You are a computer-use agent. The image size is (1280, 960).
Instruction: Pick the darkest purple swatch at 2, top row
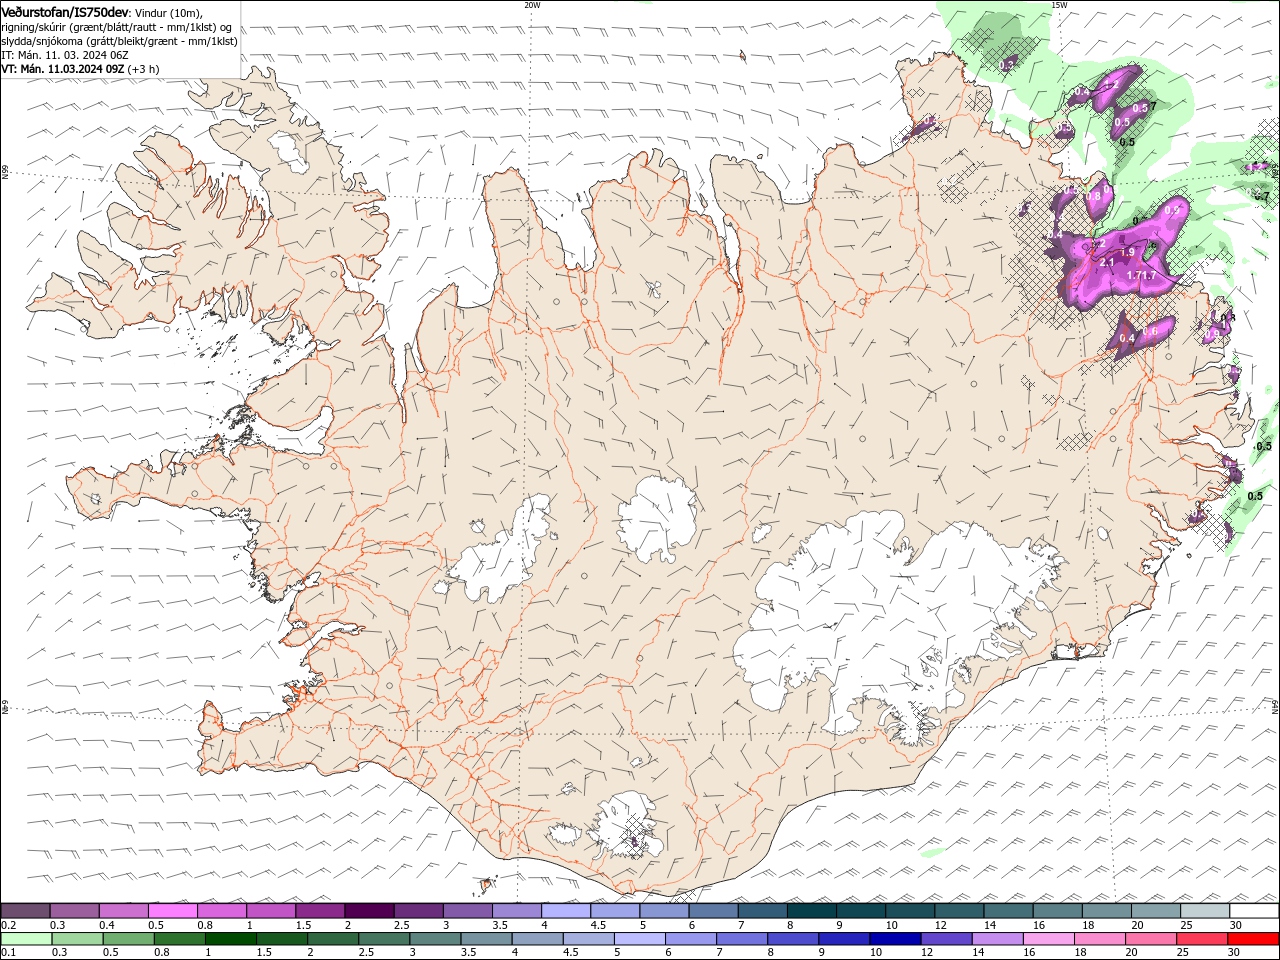369,911
